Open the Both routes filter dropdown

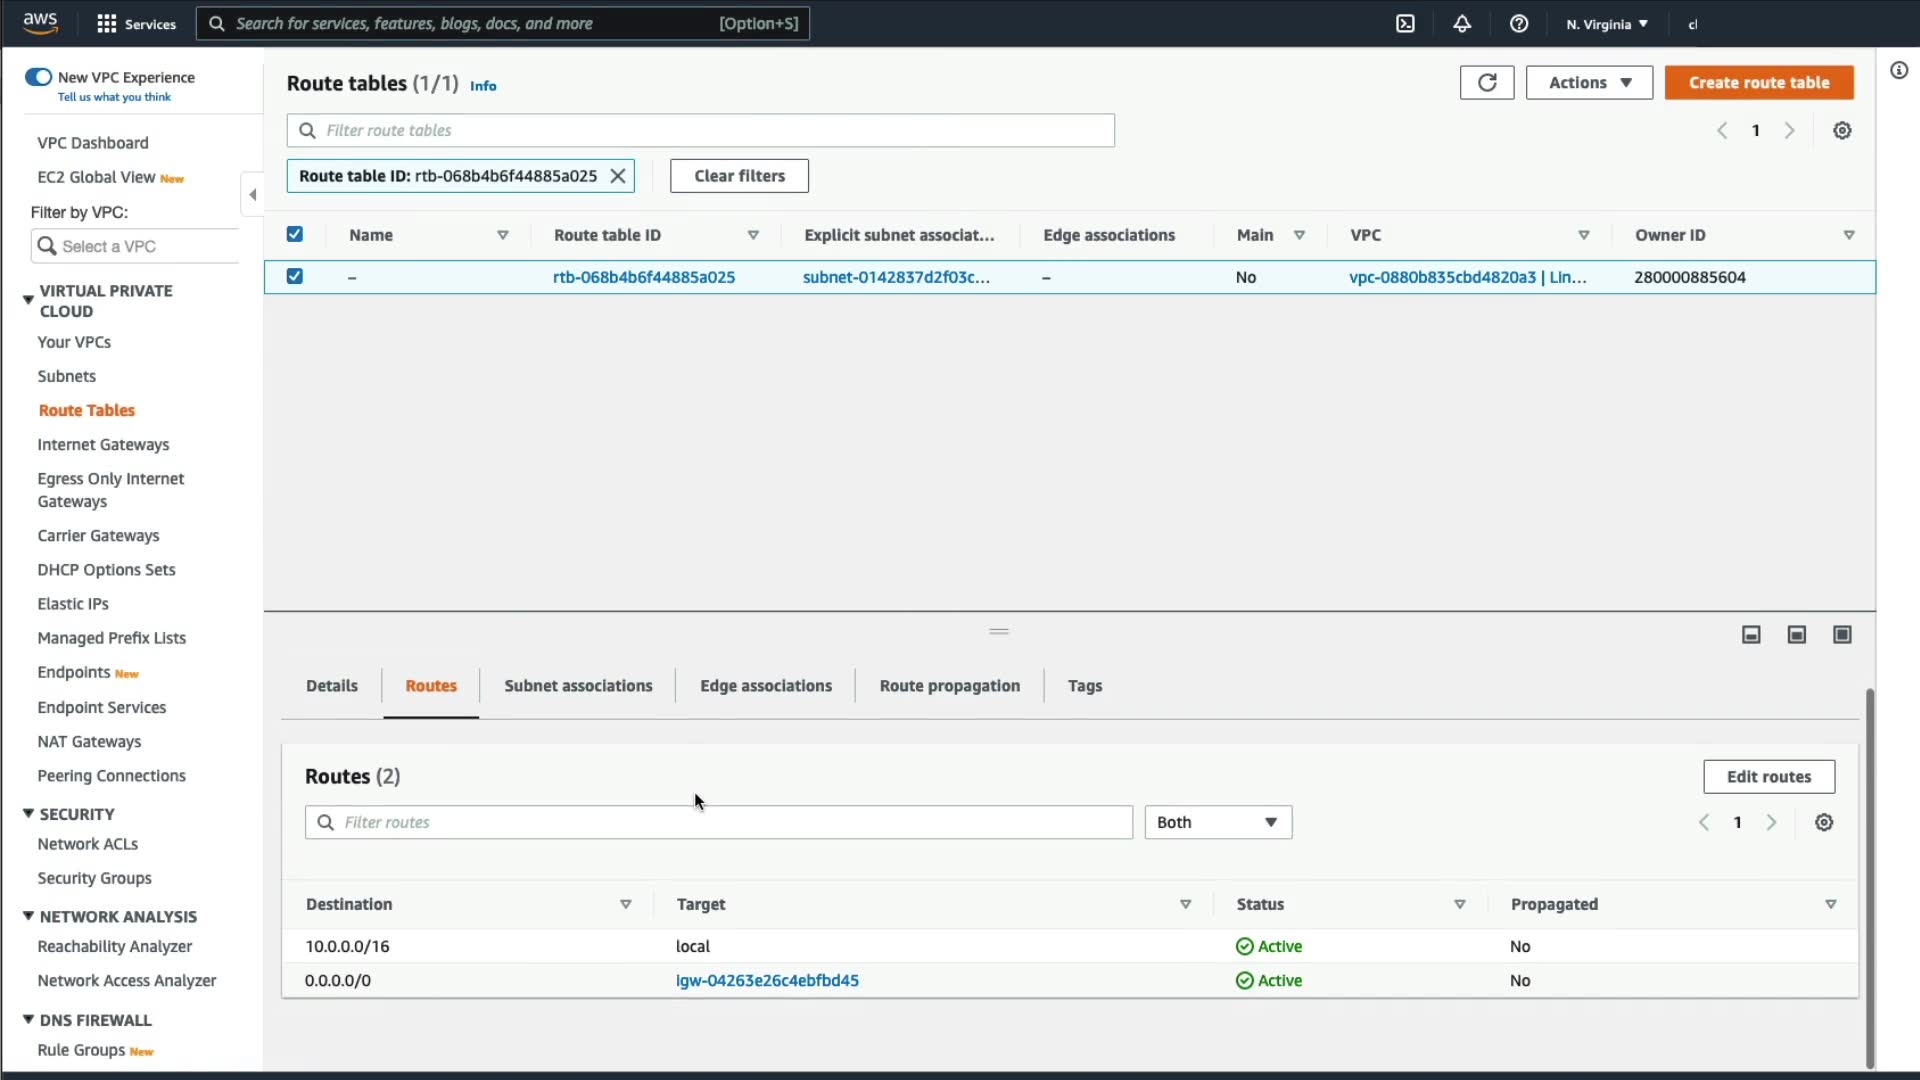[x=1217, y=823]
